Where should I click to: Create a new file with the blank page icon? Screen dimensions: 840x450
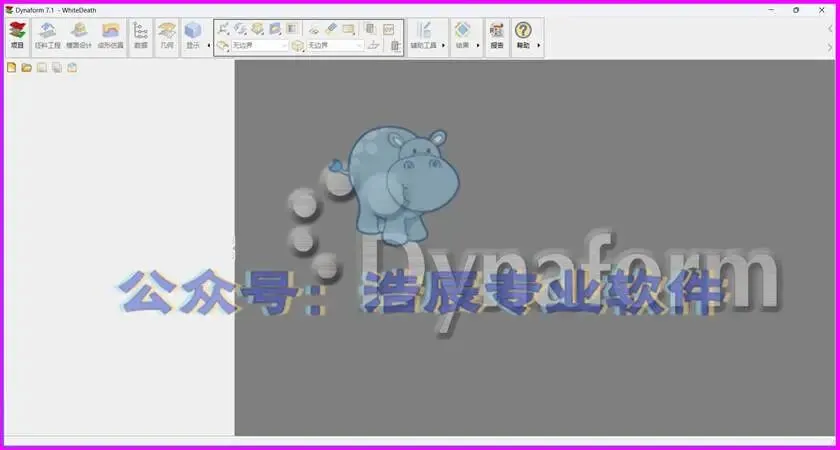coord(11,68)
